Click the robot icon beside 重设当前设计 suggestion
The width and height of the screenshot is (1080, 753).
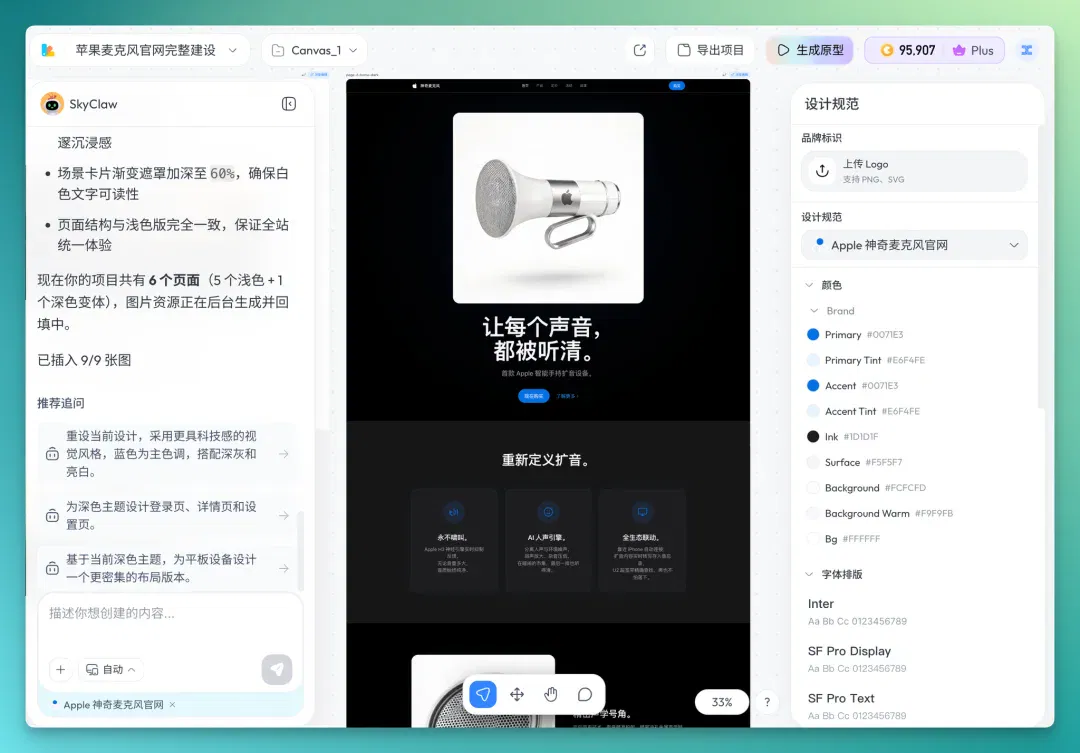(x=52, y=454)
